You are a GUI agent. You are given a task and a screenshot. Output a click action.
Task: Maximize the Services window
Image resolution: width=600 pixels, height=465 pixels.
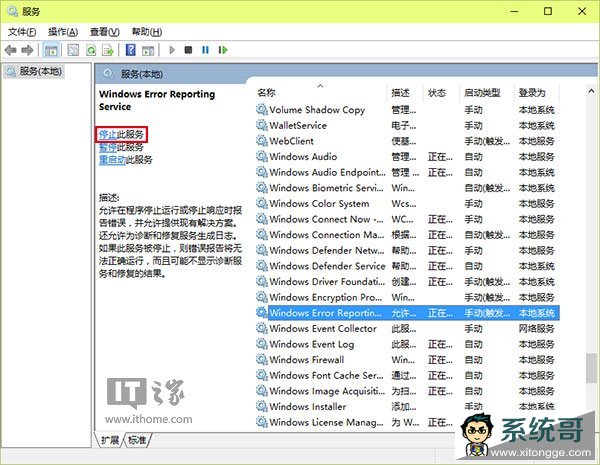tap(548, 11)
